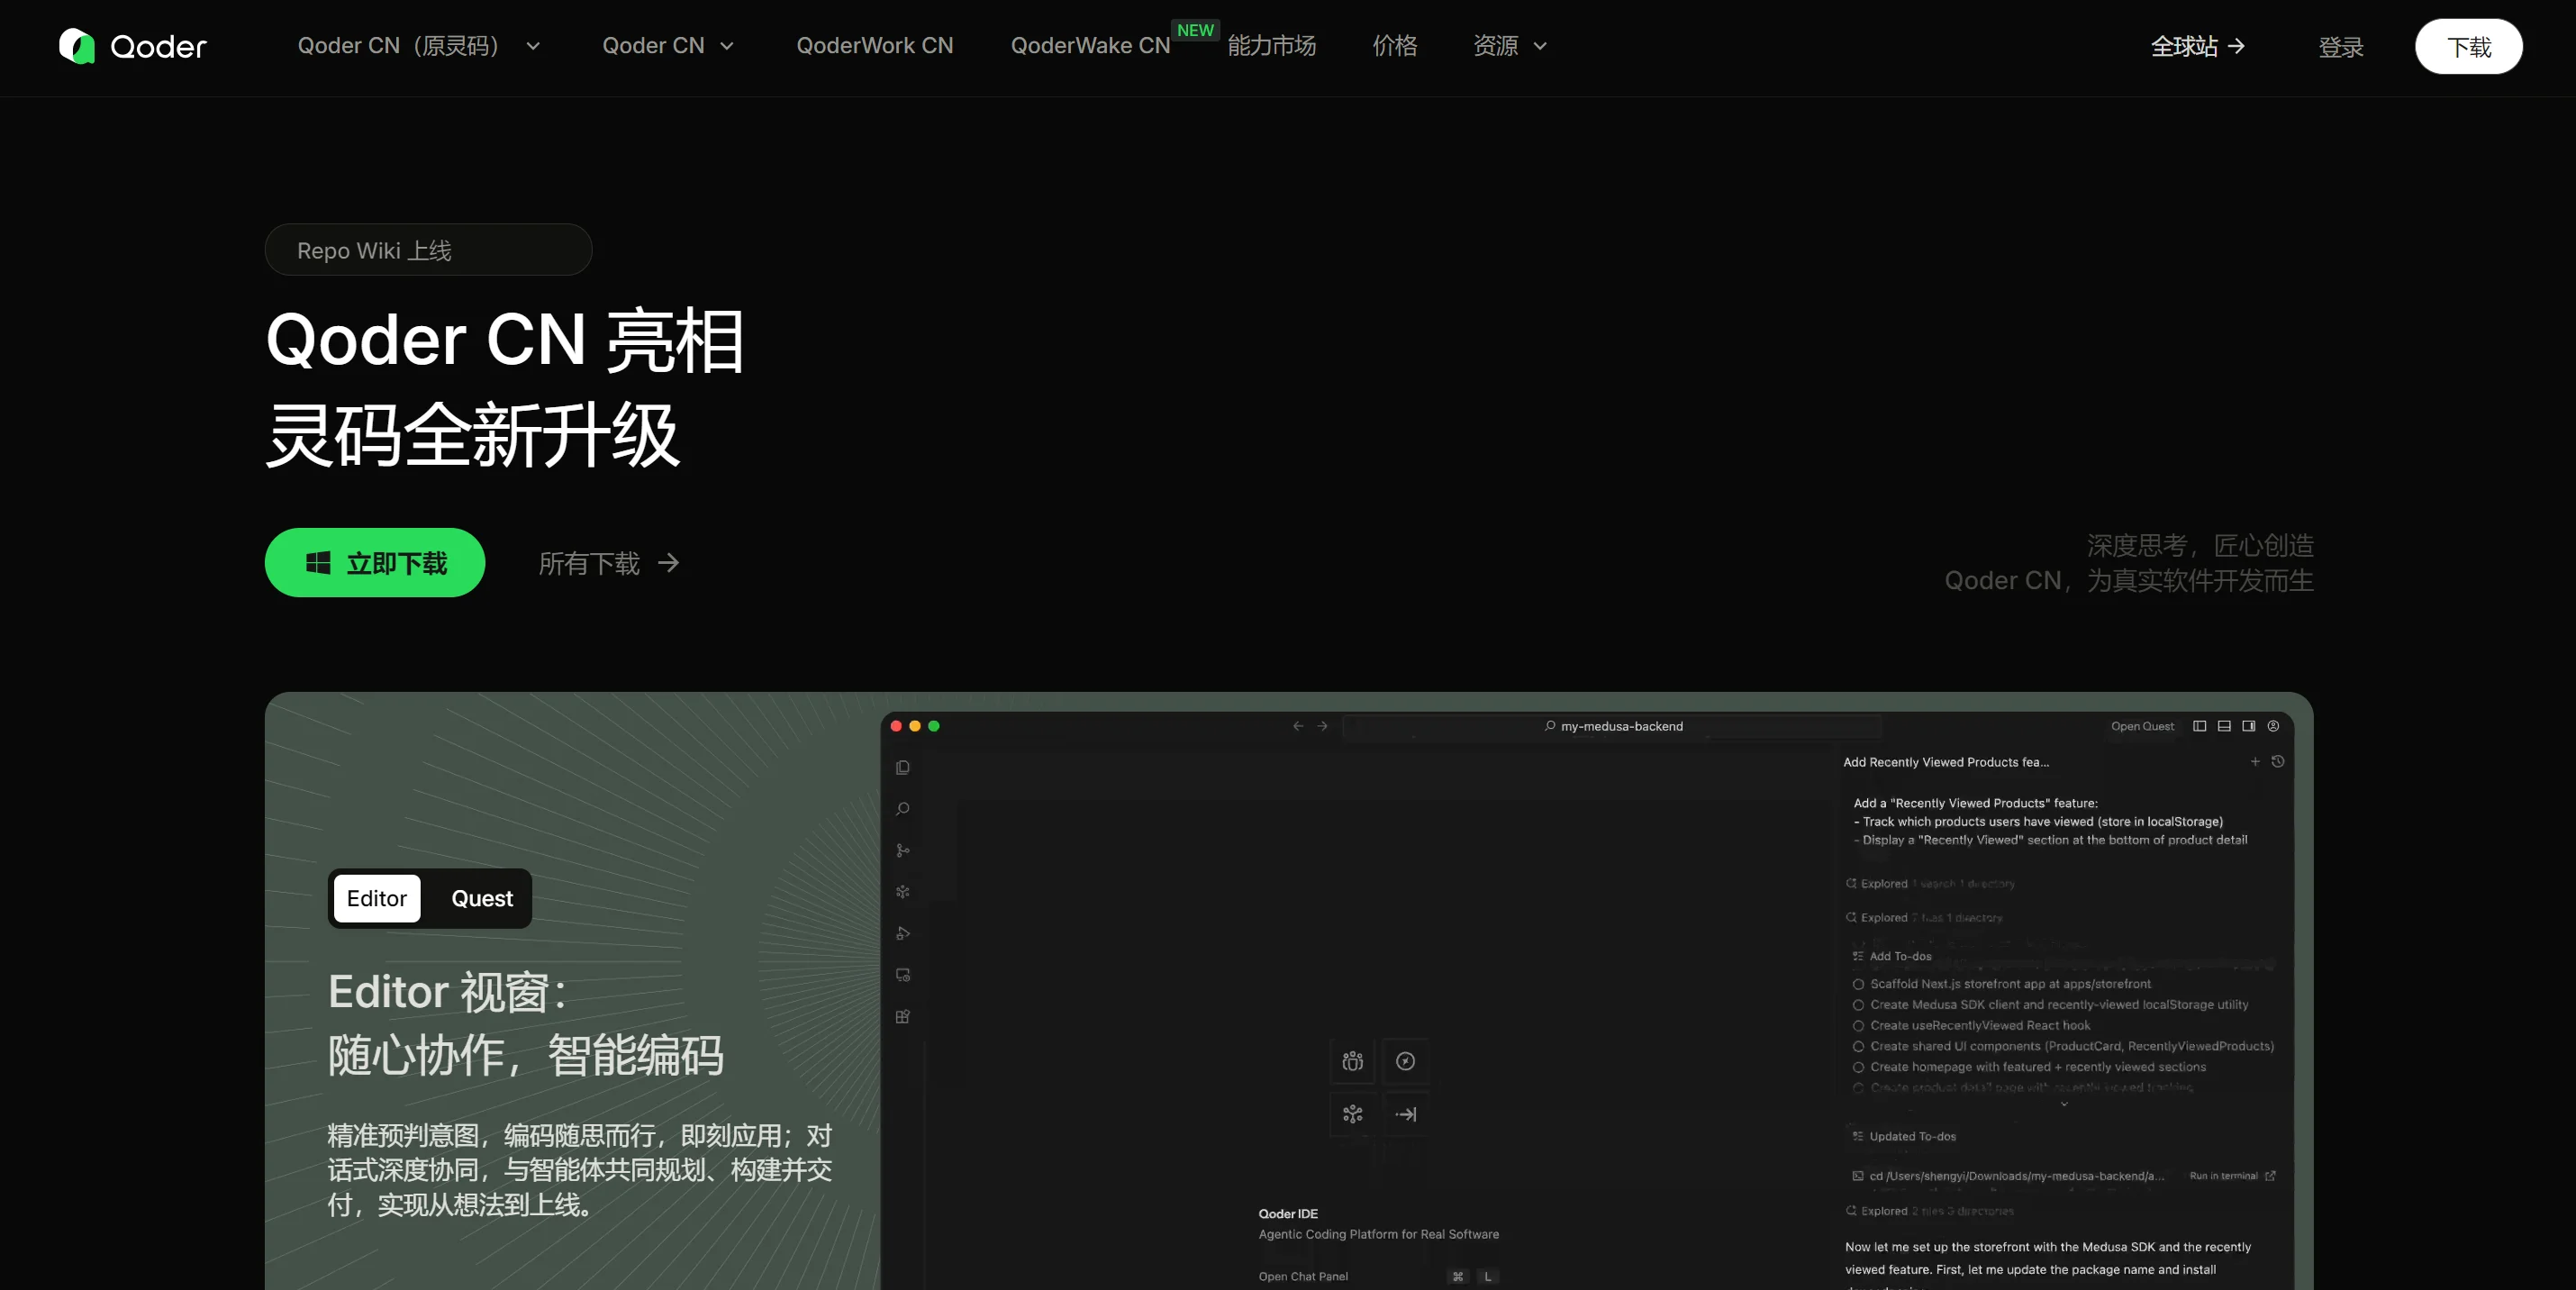Click the agents group tile icon
2576x1290 pixels.
coord(1353,1061)
